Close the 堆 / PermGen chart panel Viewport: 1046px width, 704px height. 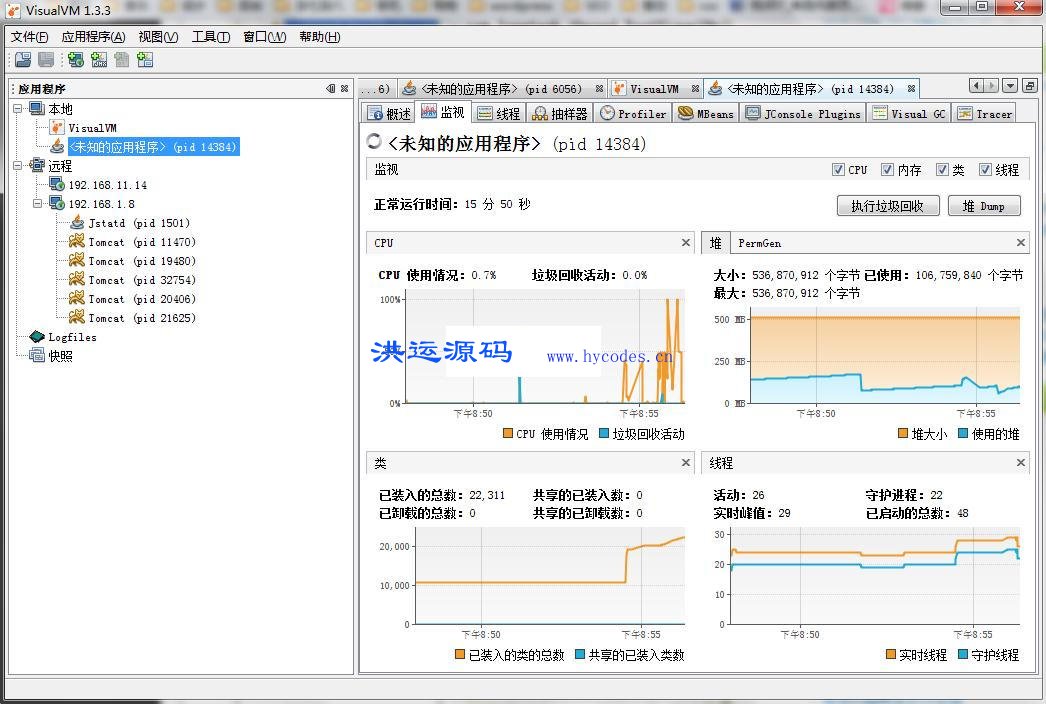coord(1021,242)
